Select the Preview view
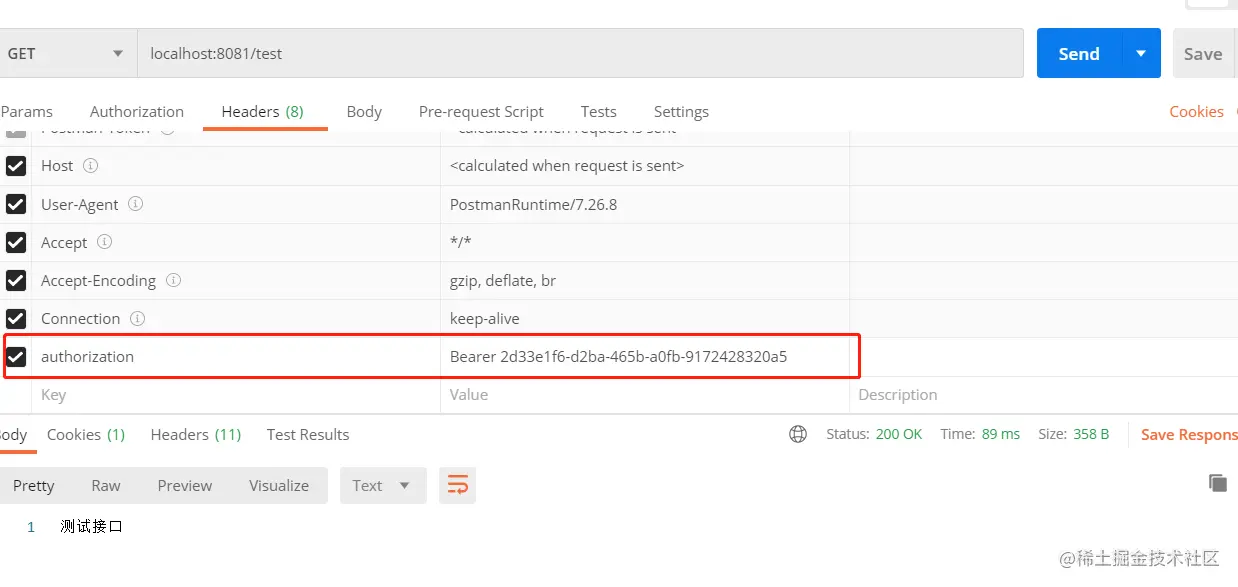The width and height of the screenshot is (1238, 587). click(185, 486)
